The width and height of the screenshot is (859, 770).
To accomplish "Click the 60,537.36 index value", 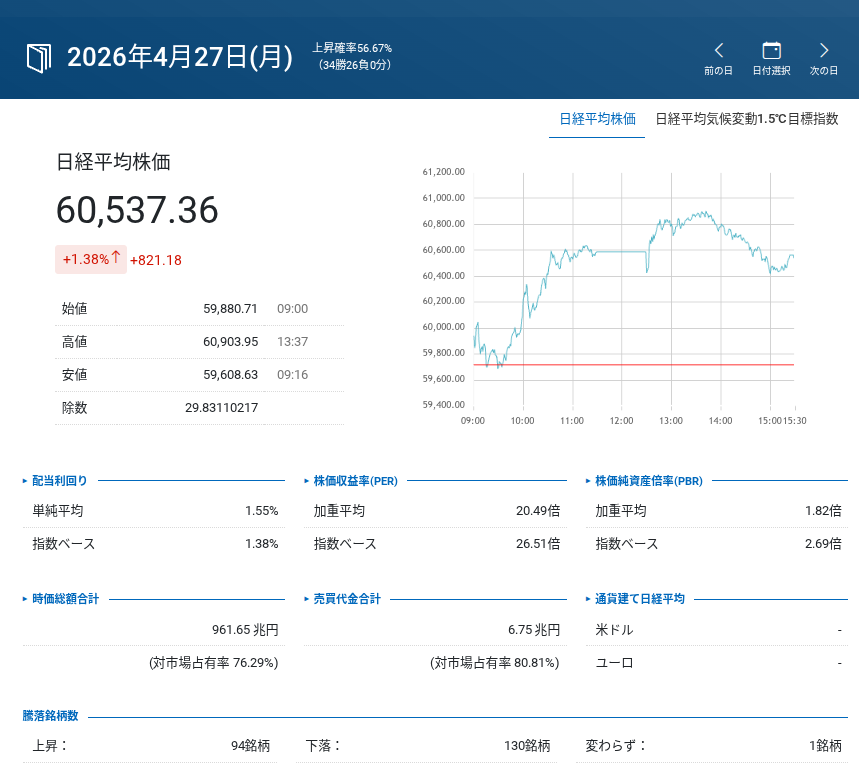I will pyautogui.click(x=137, y=210).
